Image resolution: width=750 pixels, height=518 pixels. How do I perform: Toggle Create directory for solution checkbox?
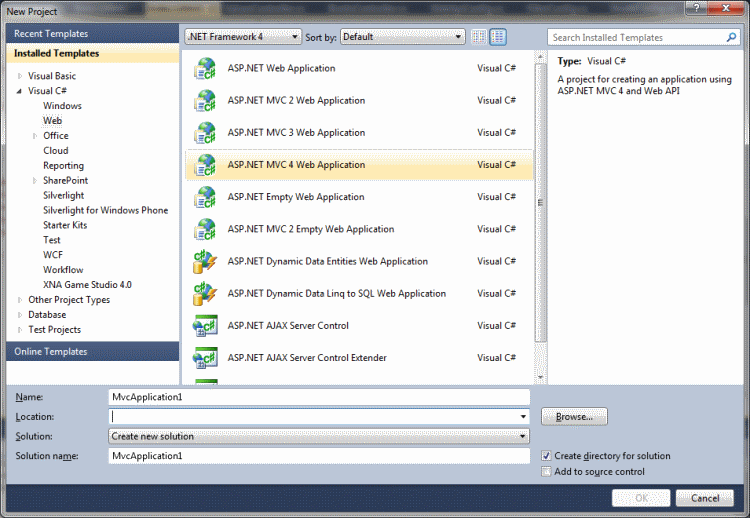(x=546, y=456)
